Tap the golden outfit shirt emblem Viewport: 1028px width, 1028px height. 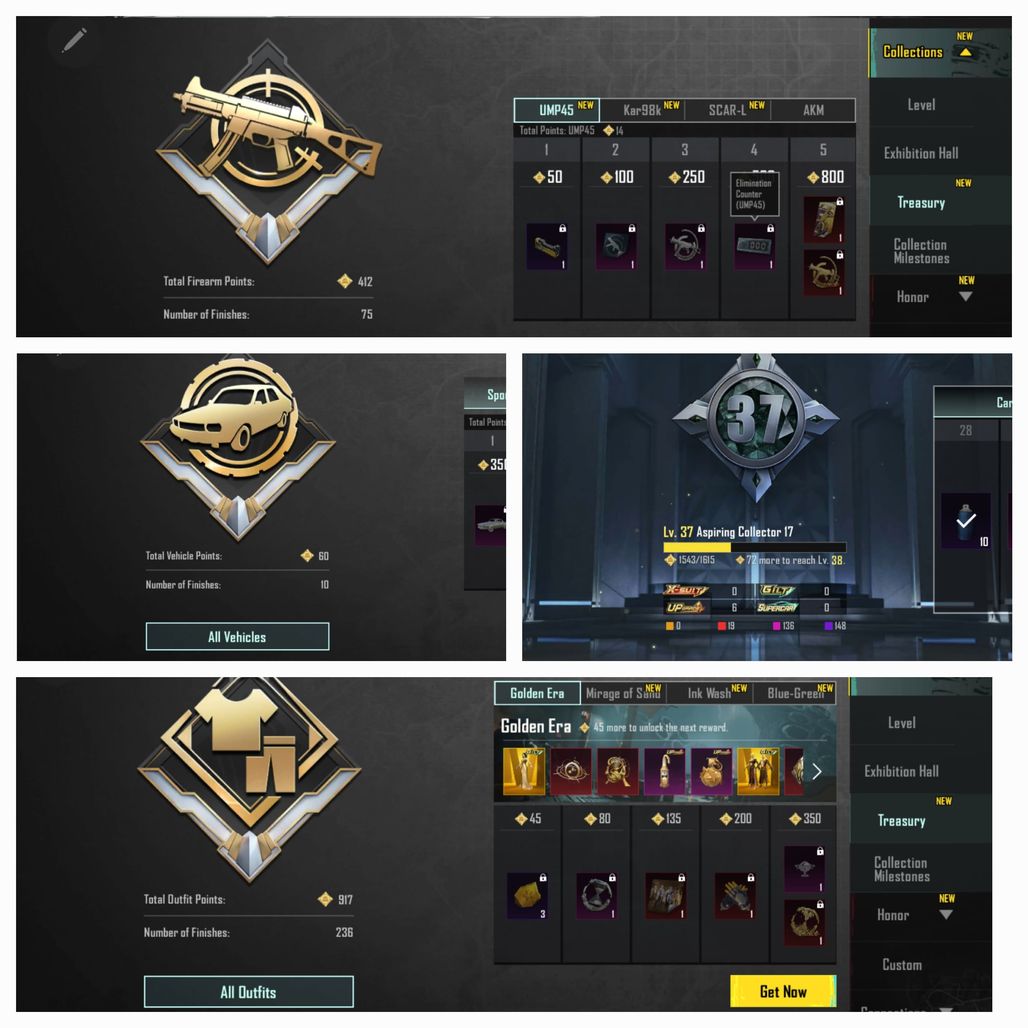coord(249,778)
